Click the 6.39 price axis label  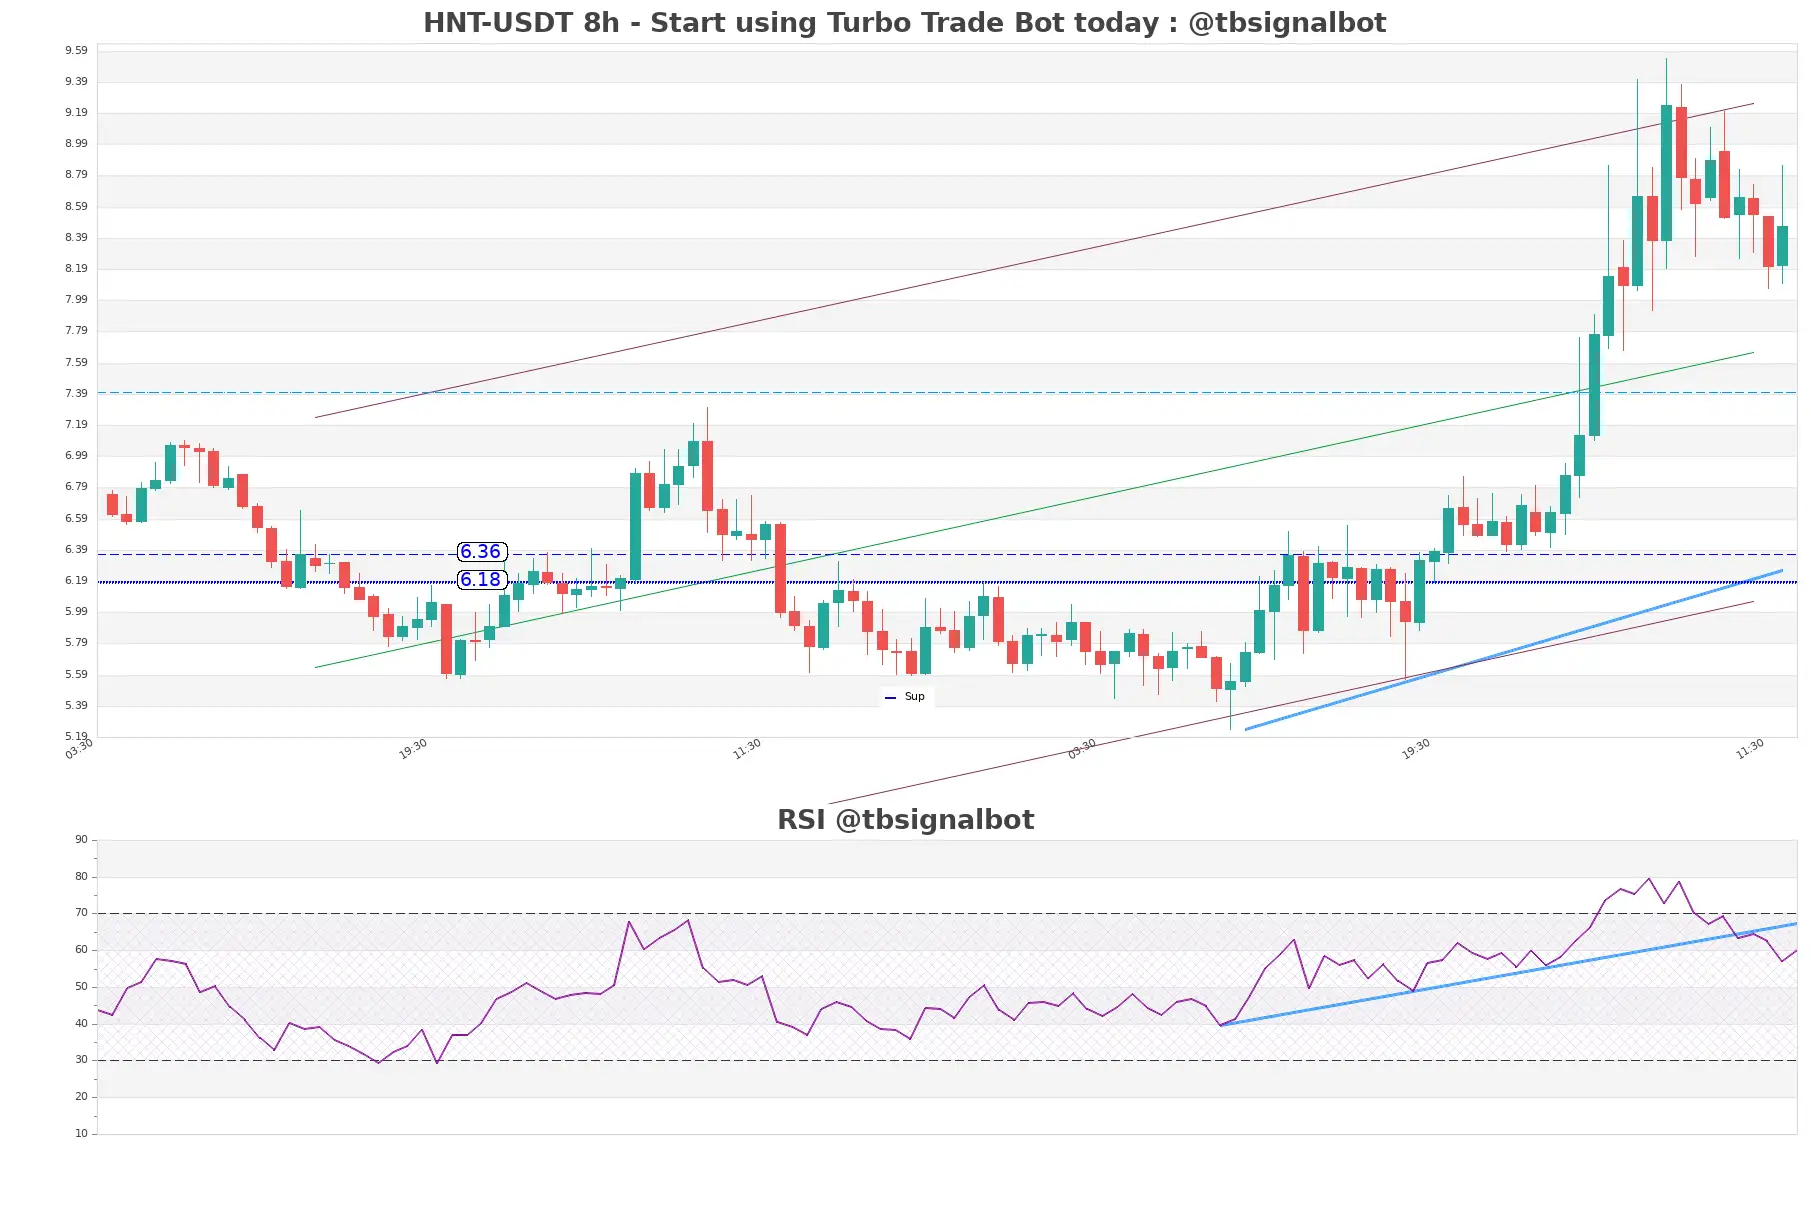pyautogui.click(x=76, y=549)
